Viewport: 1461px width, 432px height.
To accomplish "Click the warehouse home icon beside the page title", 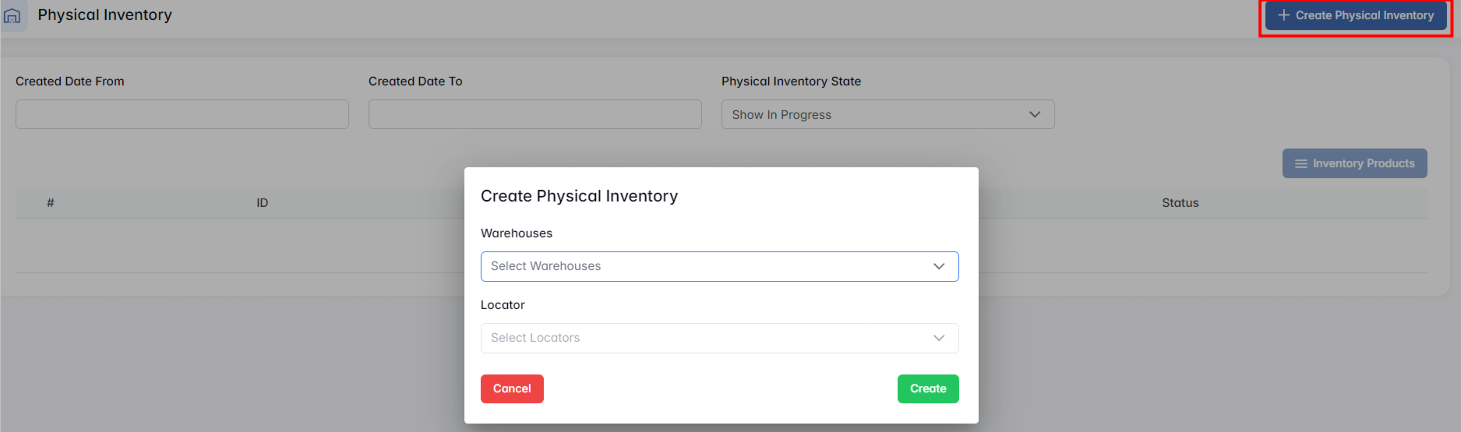I will point(12,16).
